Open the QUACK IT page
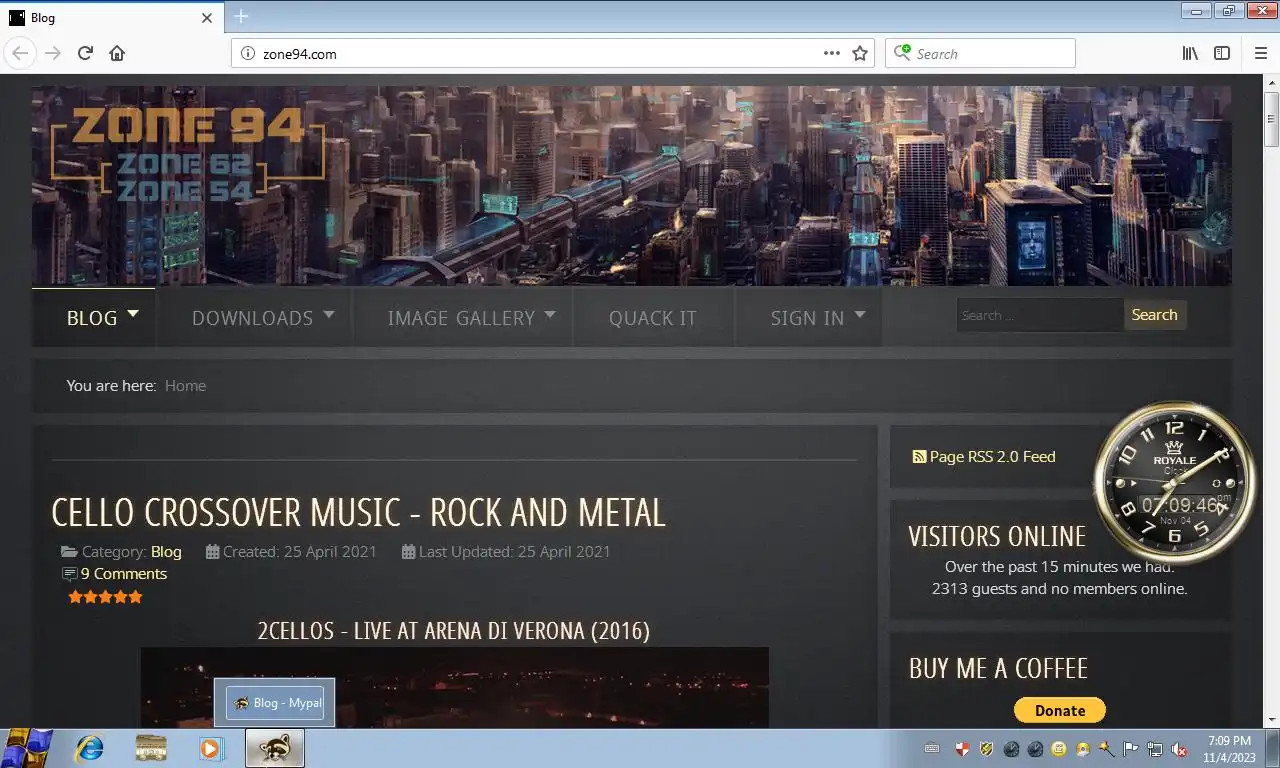 coord(653,318)
